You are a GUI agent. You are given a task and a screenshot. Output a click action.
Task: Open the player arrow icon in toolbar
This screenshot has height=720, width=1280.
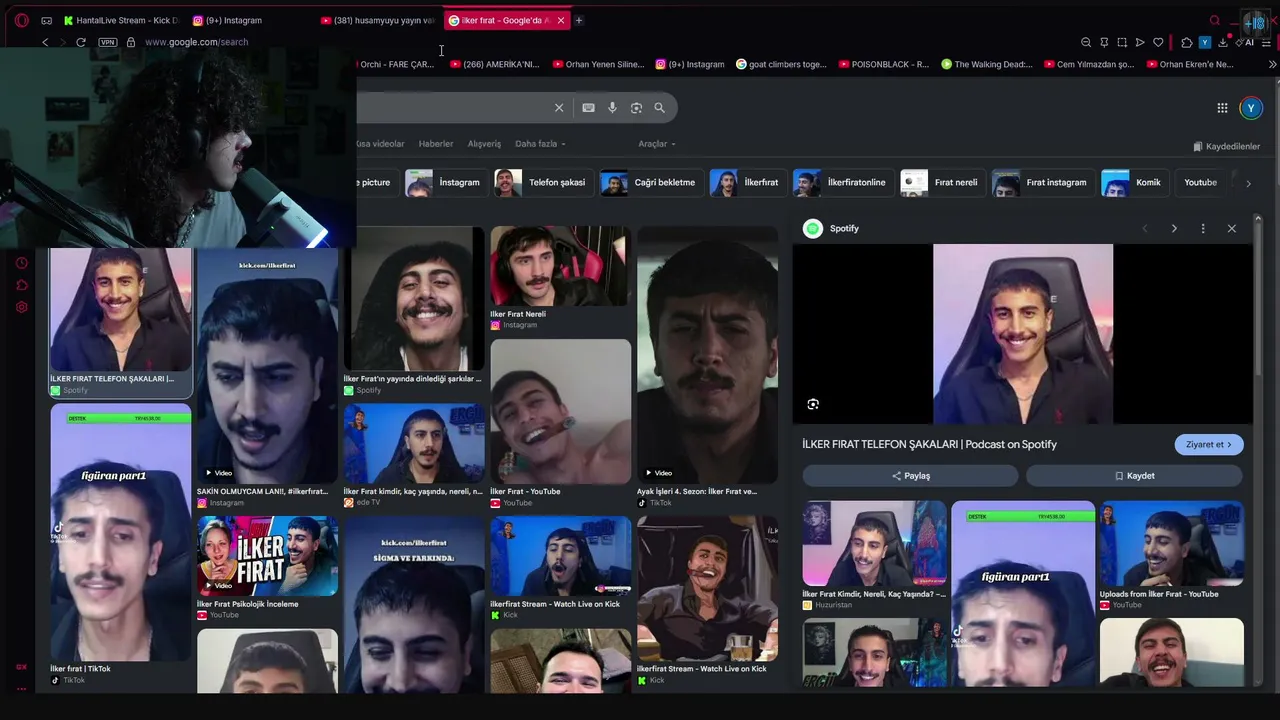click(x=1140, y=42)
